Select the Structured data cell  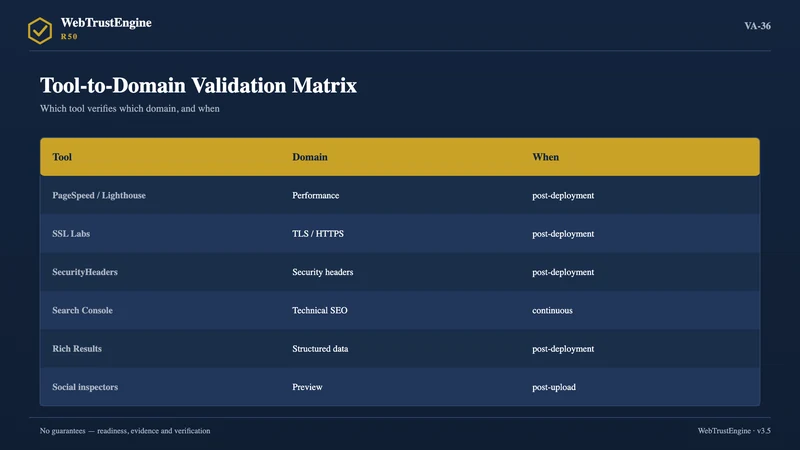320,348
